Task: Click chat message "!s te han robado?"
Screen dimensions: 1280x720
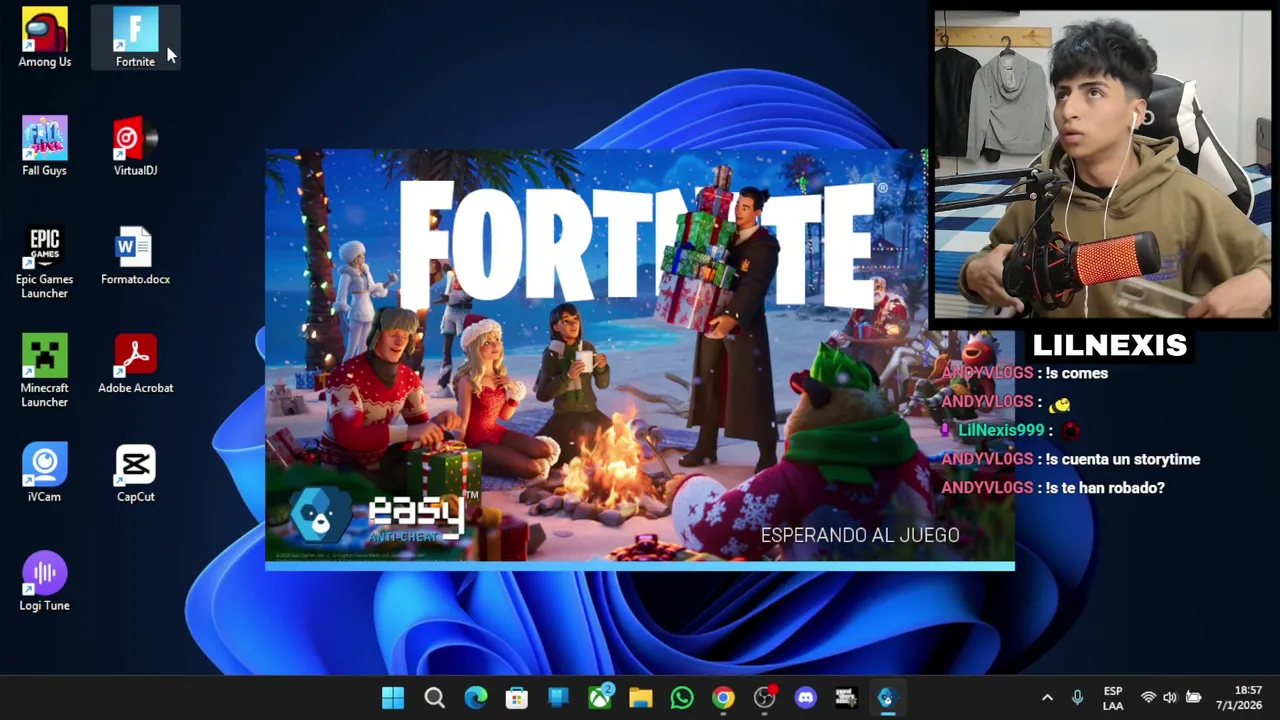Action: (x=1105, y=488)
